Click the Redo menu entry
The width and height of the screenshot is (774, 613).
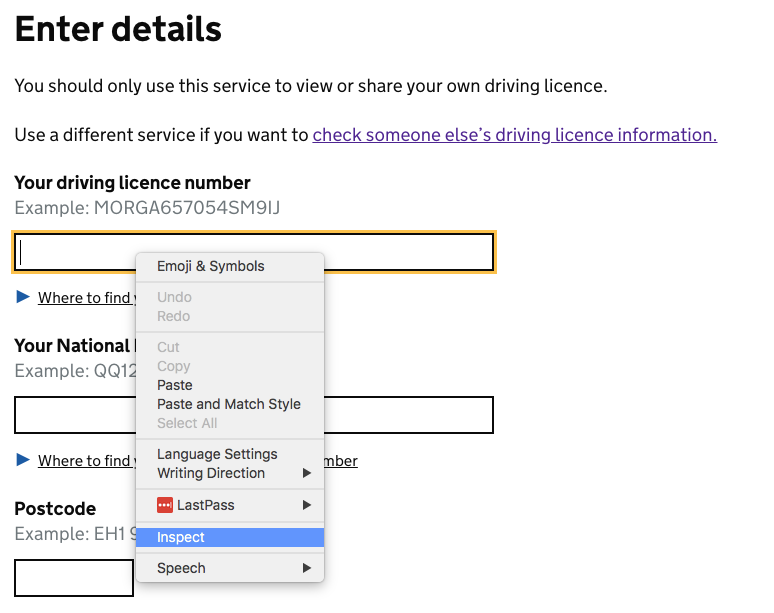coord(230,316)
